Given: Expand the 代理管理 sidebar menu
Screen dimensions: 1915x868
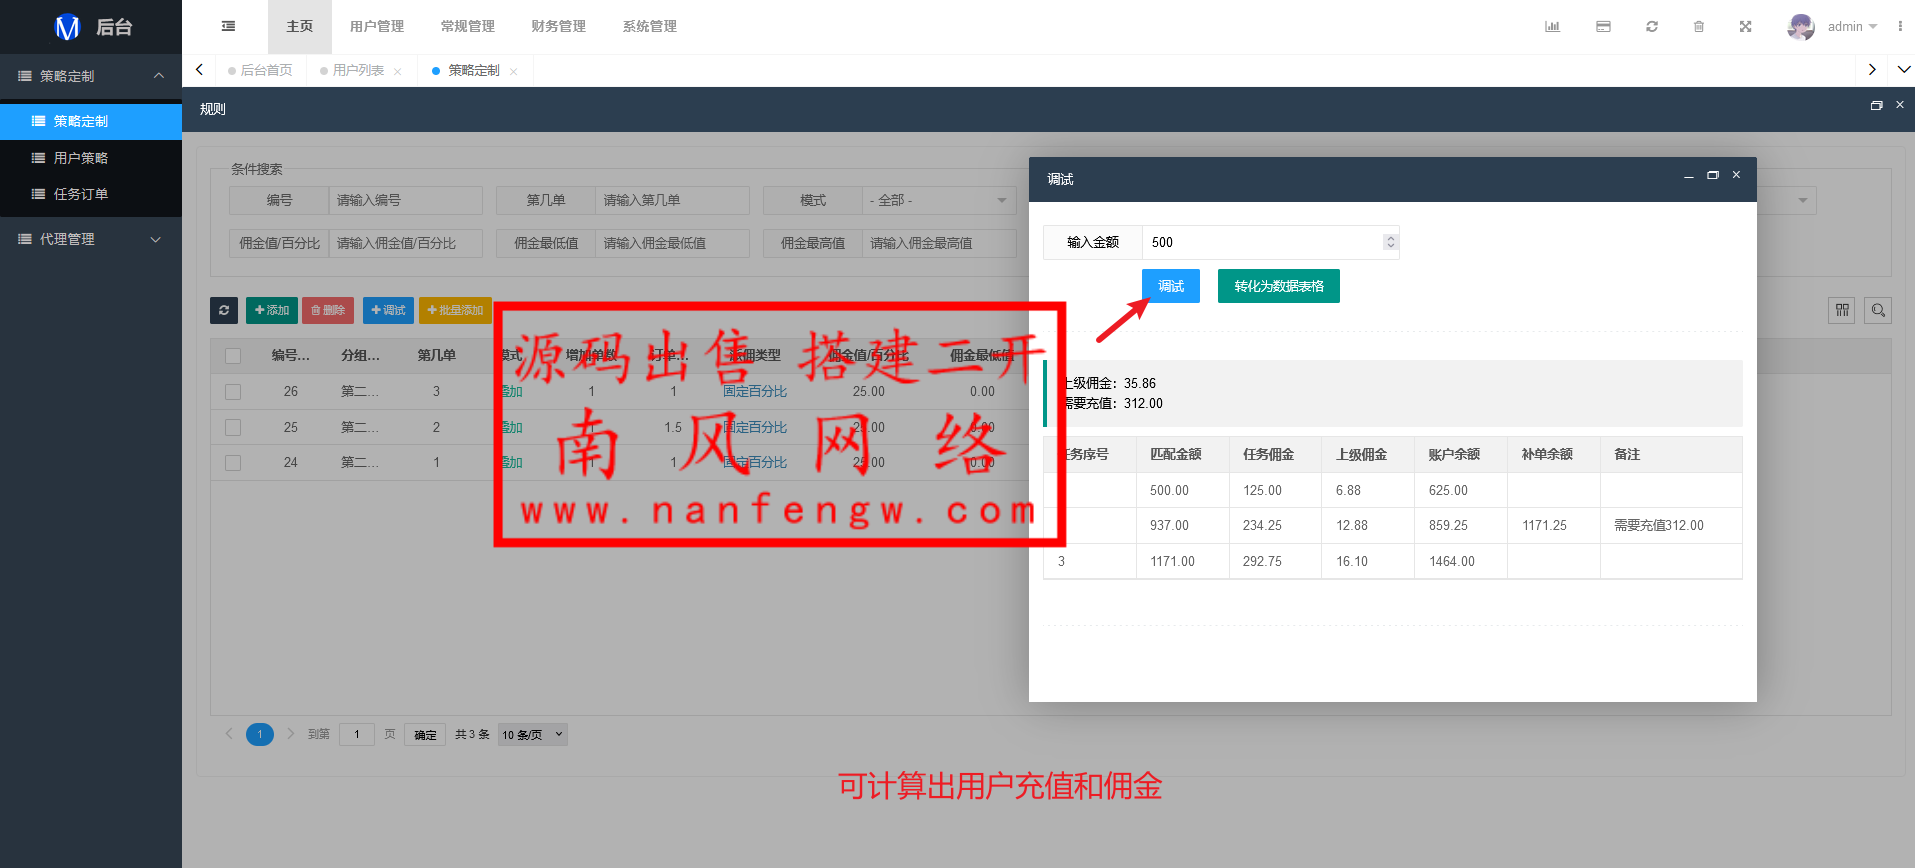Looking at the screenshot, I should tap(90, 239).
